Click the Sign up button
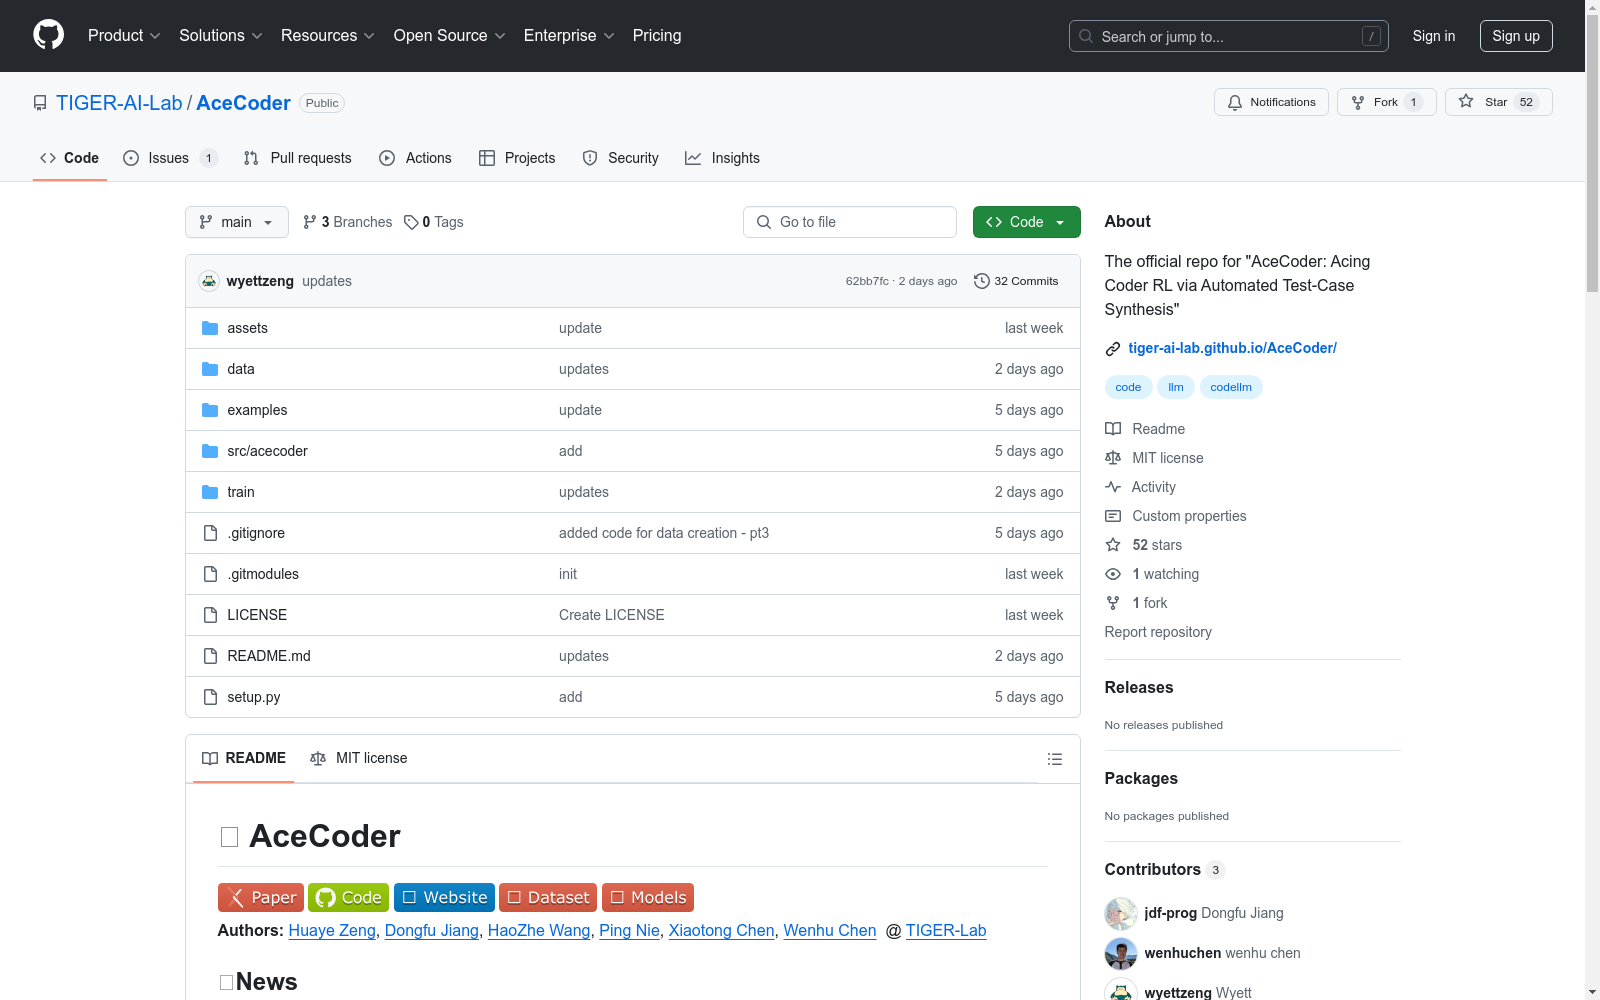 coord(1516,36)
